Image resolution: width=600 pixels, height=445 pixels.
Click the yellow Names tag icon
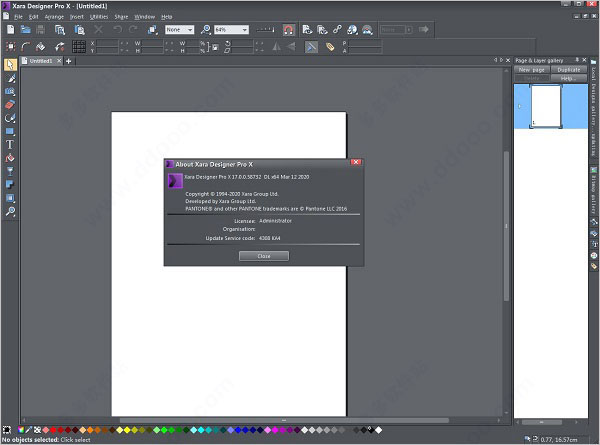[330, 47]
